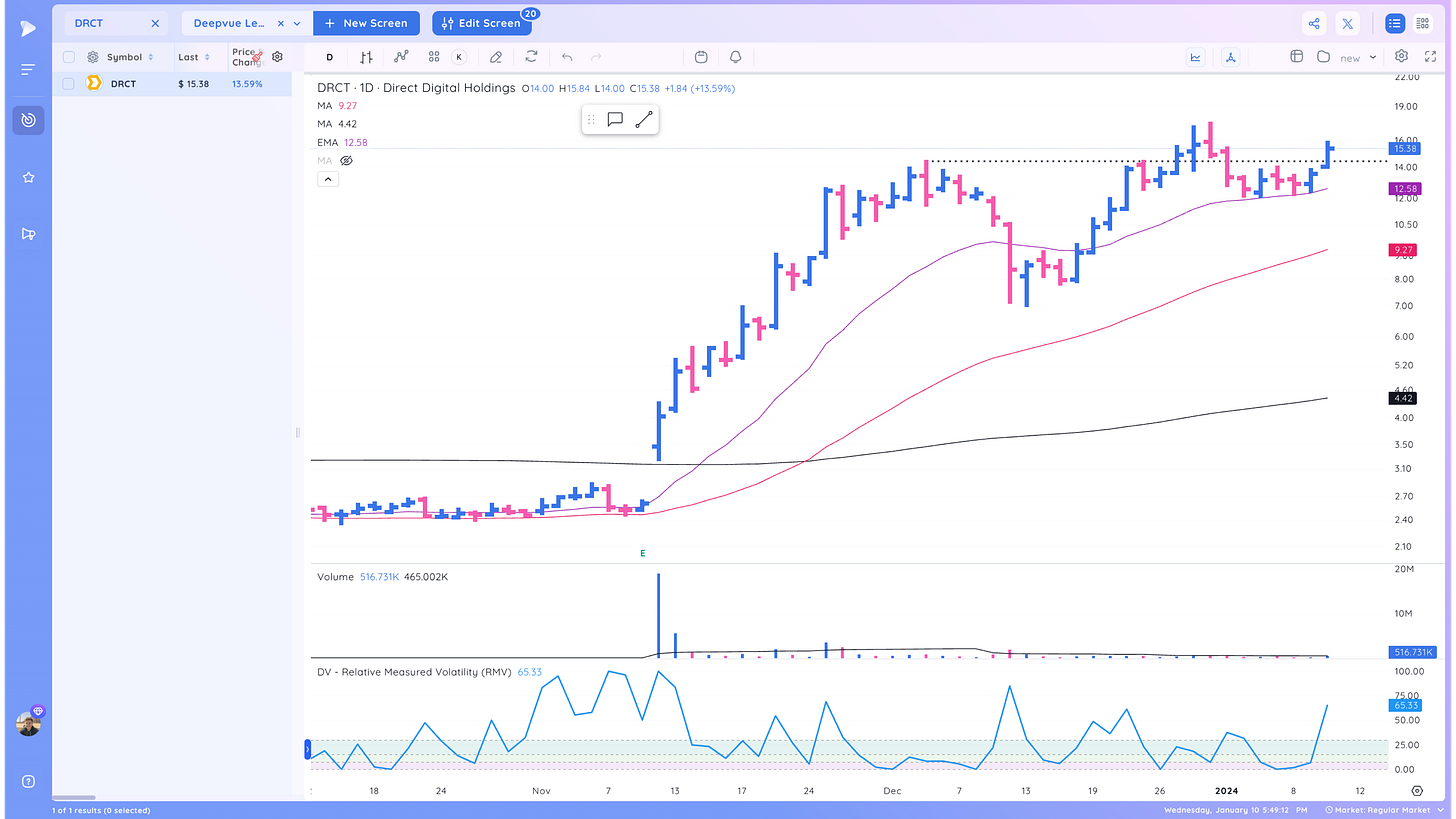Open chart settings gear icon
The width and height of the screenshot is (1456, 819).
1402,57
